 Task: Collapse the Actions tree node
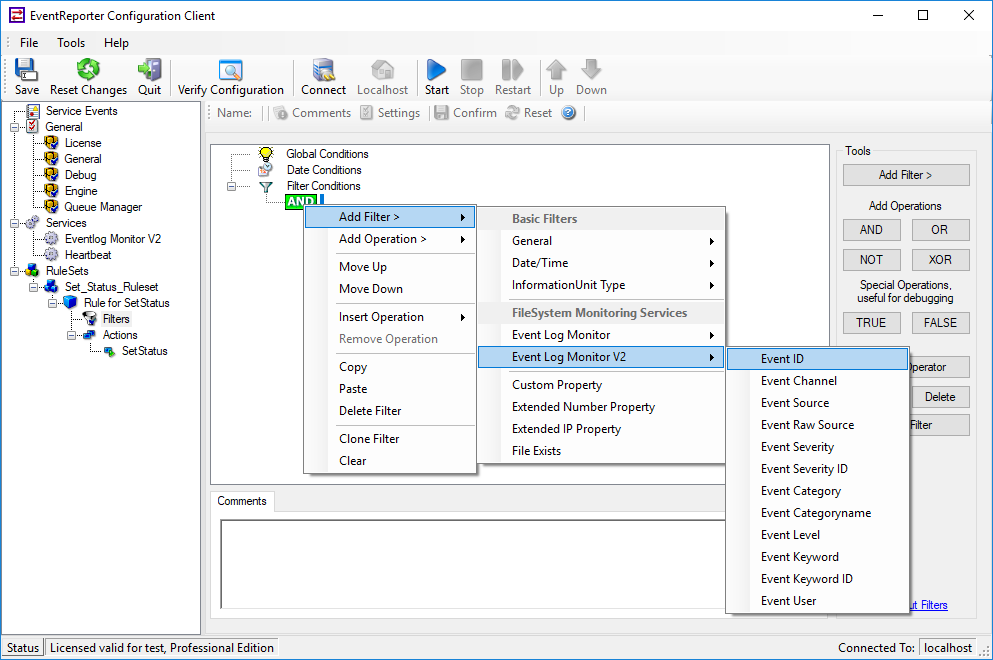72,335
